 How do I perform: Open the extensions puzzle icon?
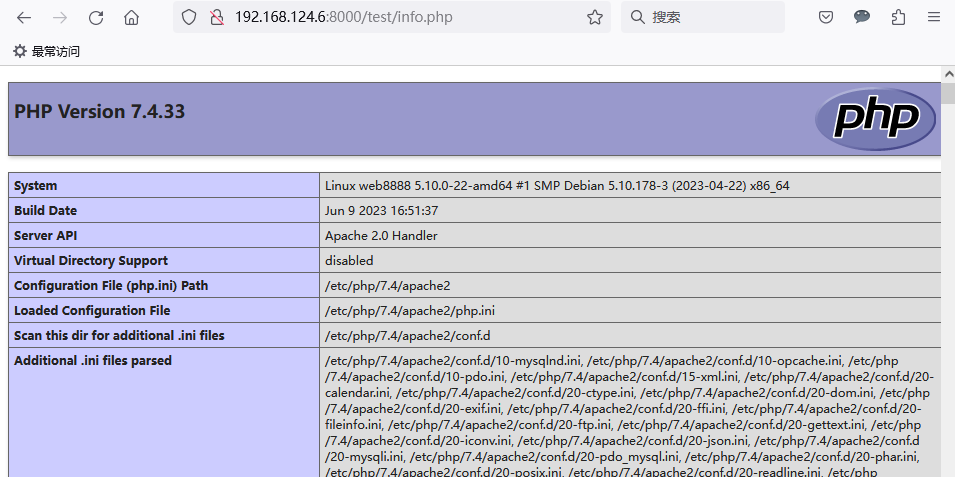898,17
